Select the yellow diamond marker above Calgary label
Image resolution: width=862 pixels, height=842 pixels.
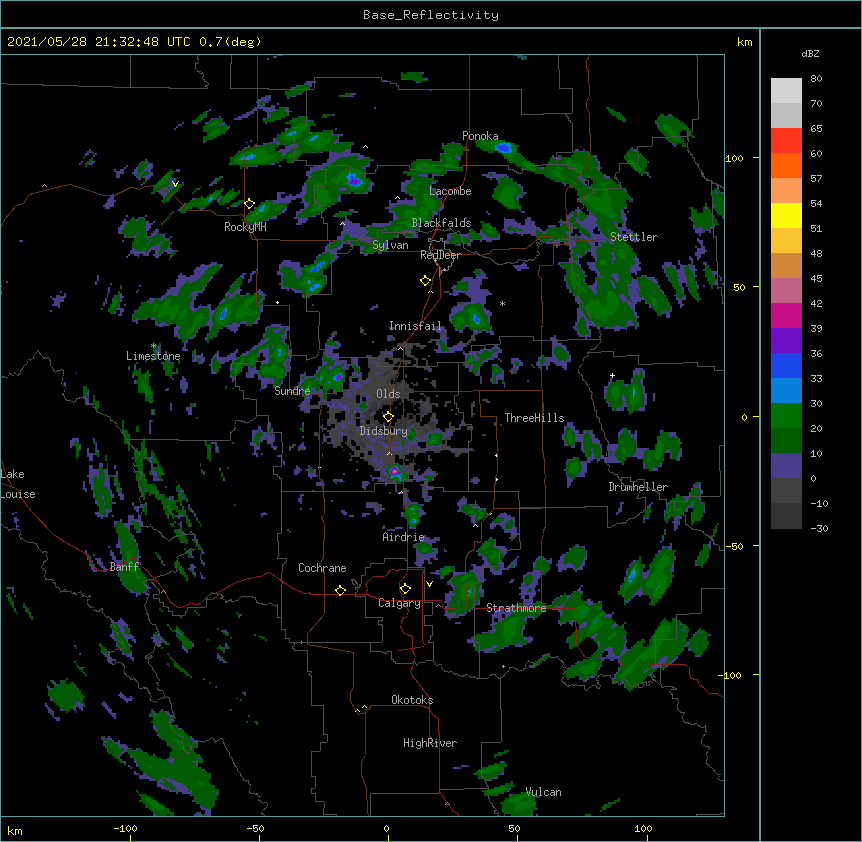click(x=405, y=589)
